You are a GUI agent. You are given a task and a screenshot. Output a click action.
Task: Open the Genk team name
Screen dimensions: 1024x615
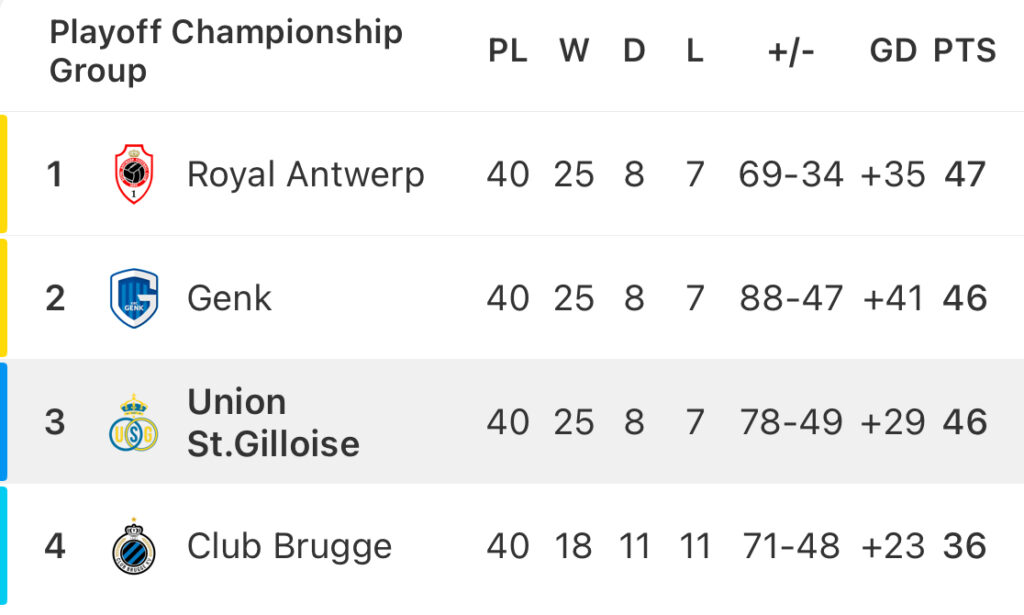pyautogui.click(x=229, y=299)
